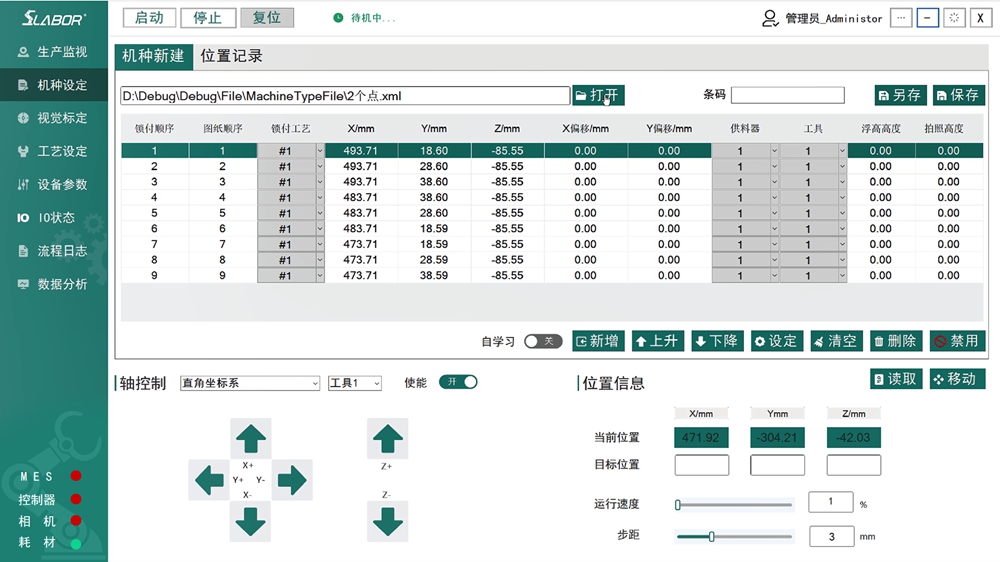Jog axis with the Y- right arrow

point(292,480)
